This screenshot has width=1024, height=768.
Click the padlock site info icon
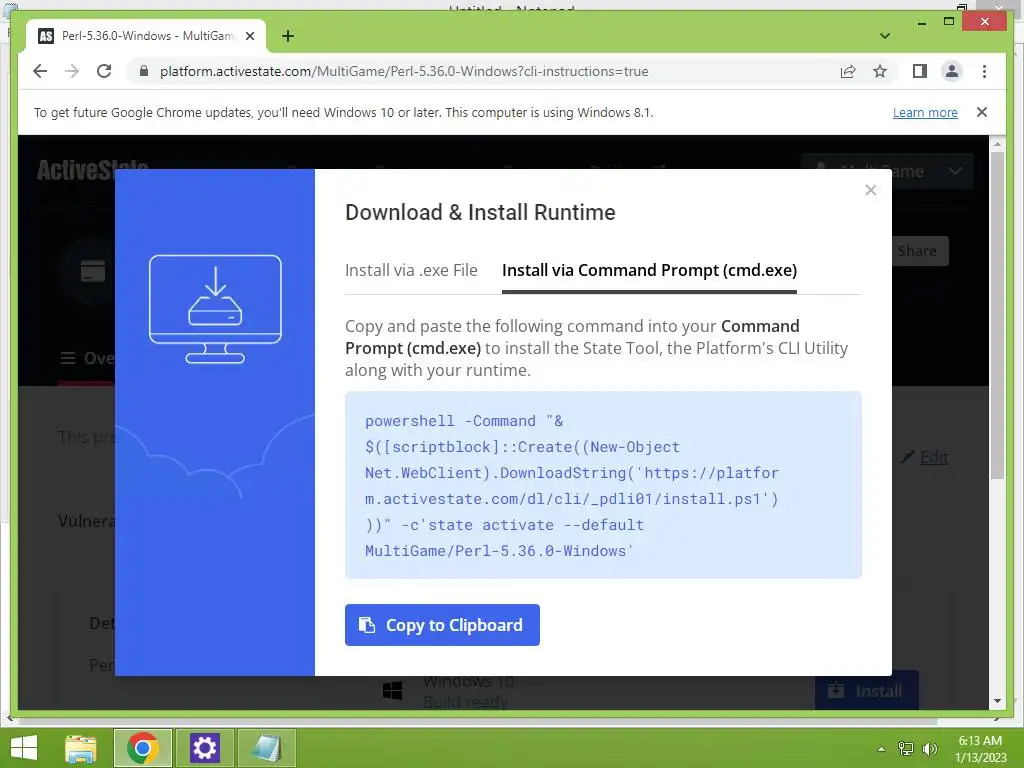(x=144, y=71)
